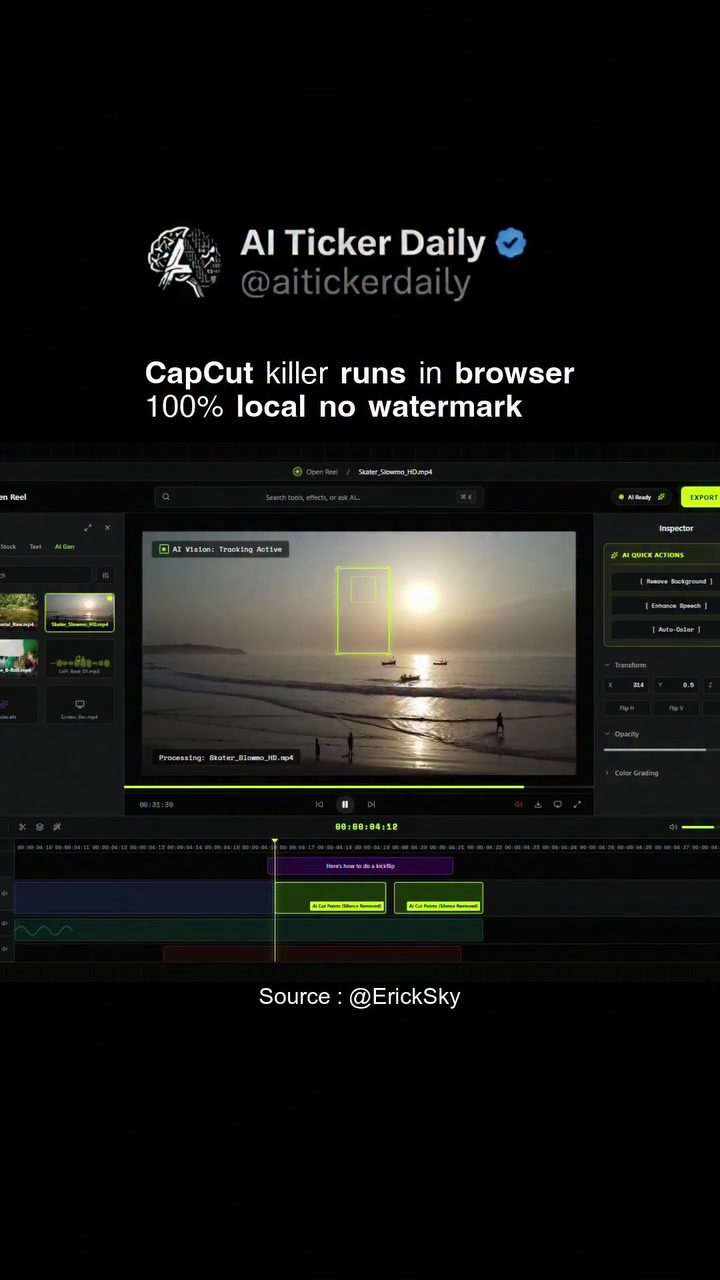This screenshot has width=720, height=1280.
Task: Click the Flip V button
Action: pyautogui.click(x=677, y=708)
